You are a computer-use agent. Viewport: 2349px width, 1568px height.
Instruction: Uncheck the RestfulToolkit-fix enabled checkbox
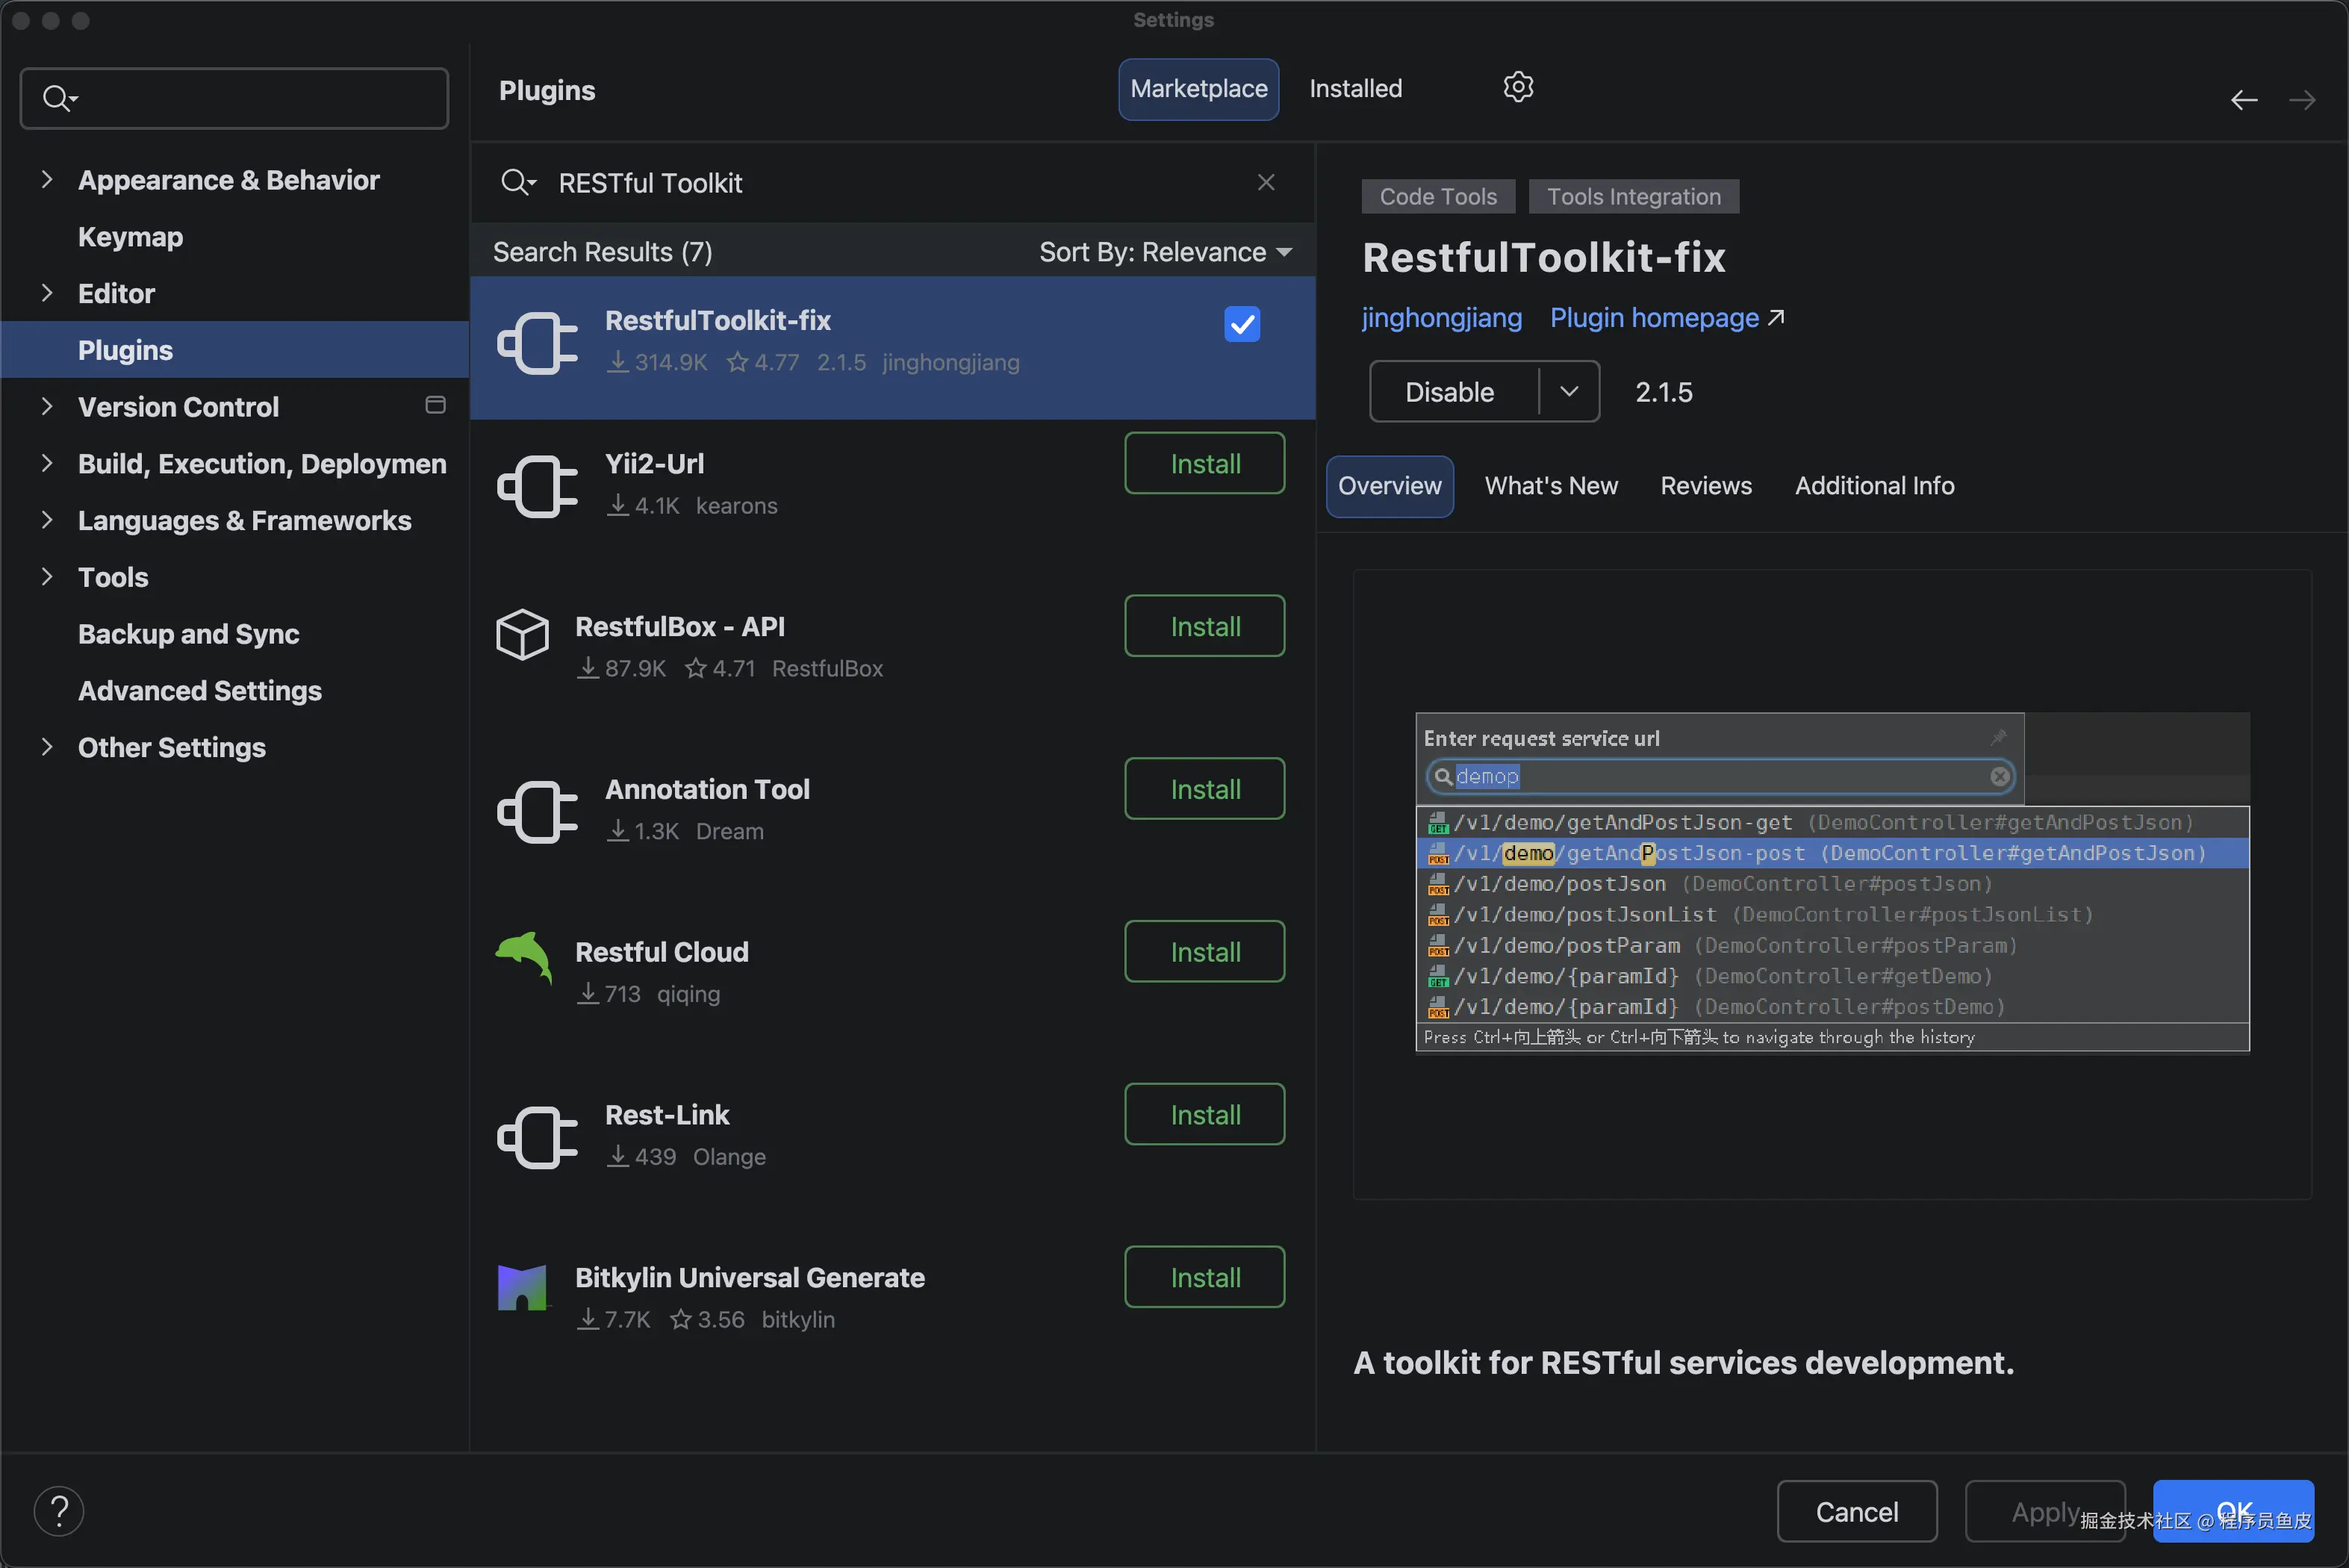(1241, 324)
